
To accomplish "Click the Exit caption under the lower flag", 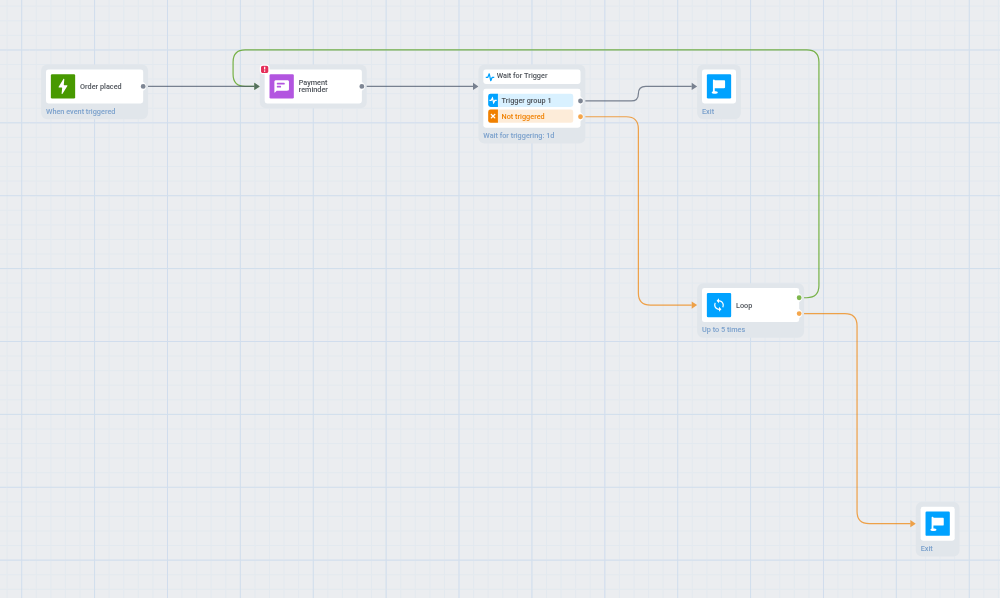I will pos(927,549).
